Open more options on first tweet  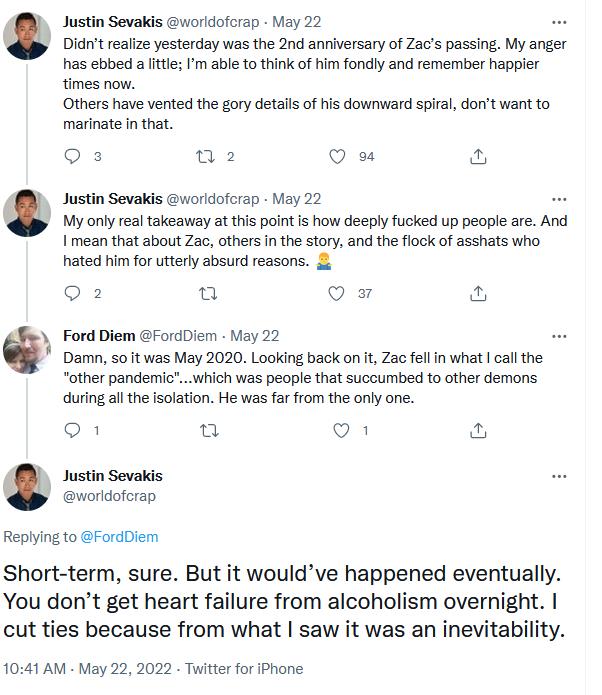559,22
